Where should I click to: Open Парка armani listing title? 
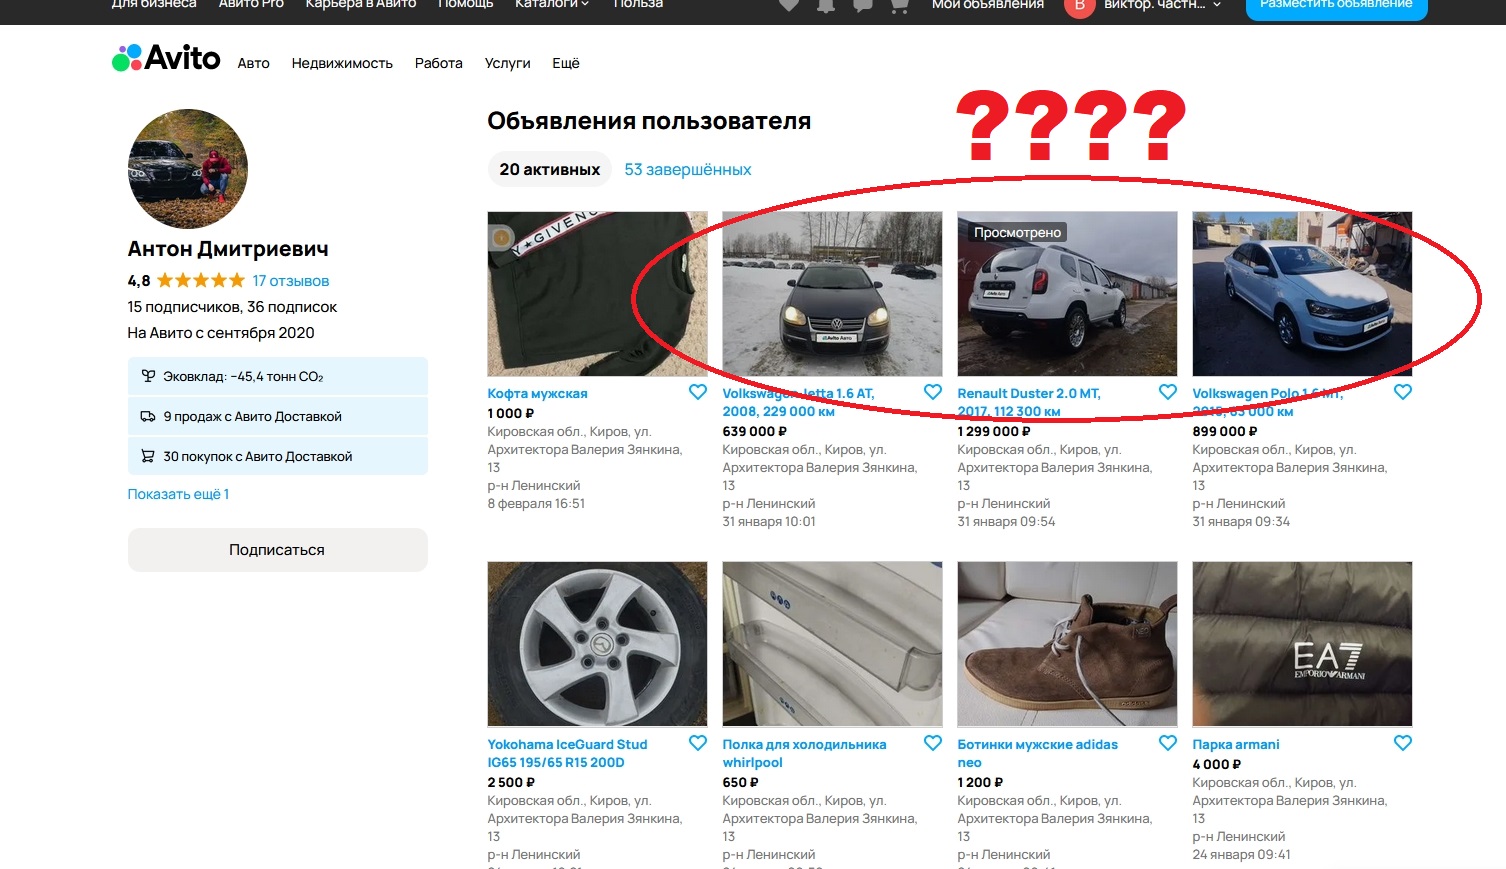coord(1236,745)
